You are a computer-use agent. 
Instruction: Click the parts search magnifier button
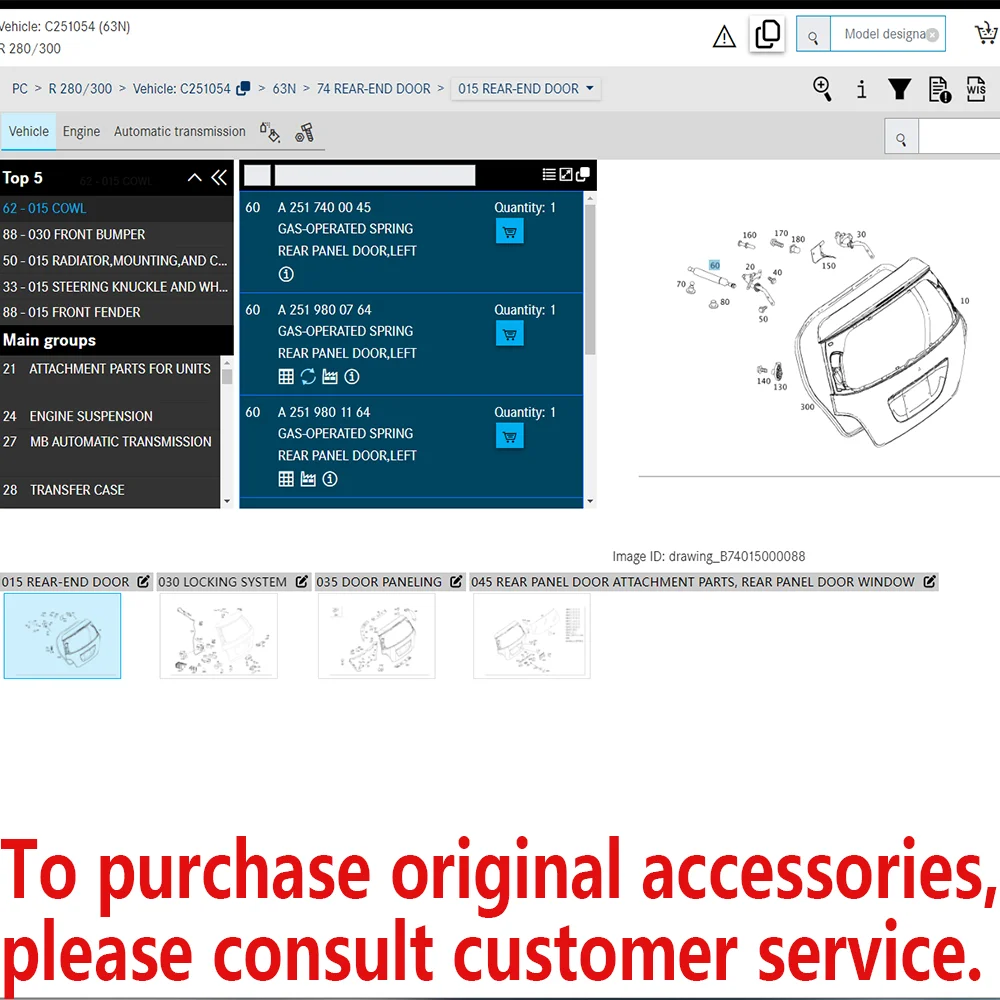(x=901, y=138)
